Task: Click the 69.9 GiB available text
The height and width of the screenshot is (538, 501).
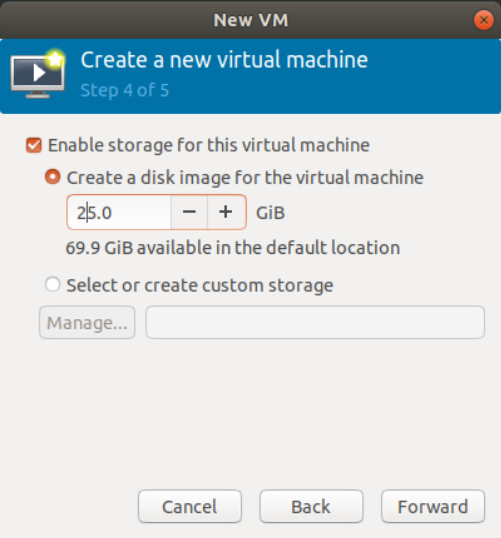Action: (233, 248)
